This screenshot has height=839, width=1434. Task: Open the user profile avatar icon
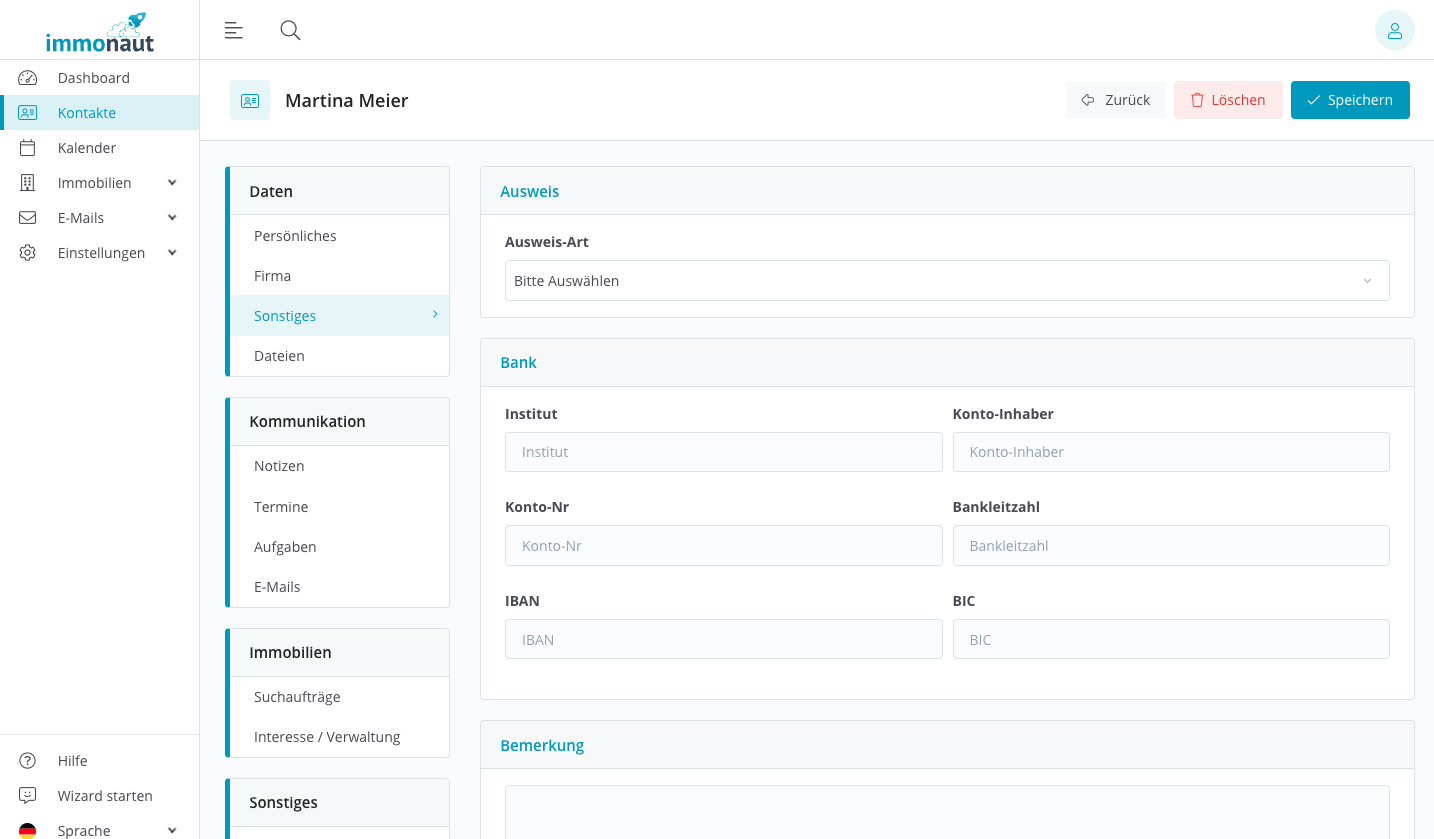(1394, 30)
